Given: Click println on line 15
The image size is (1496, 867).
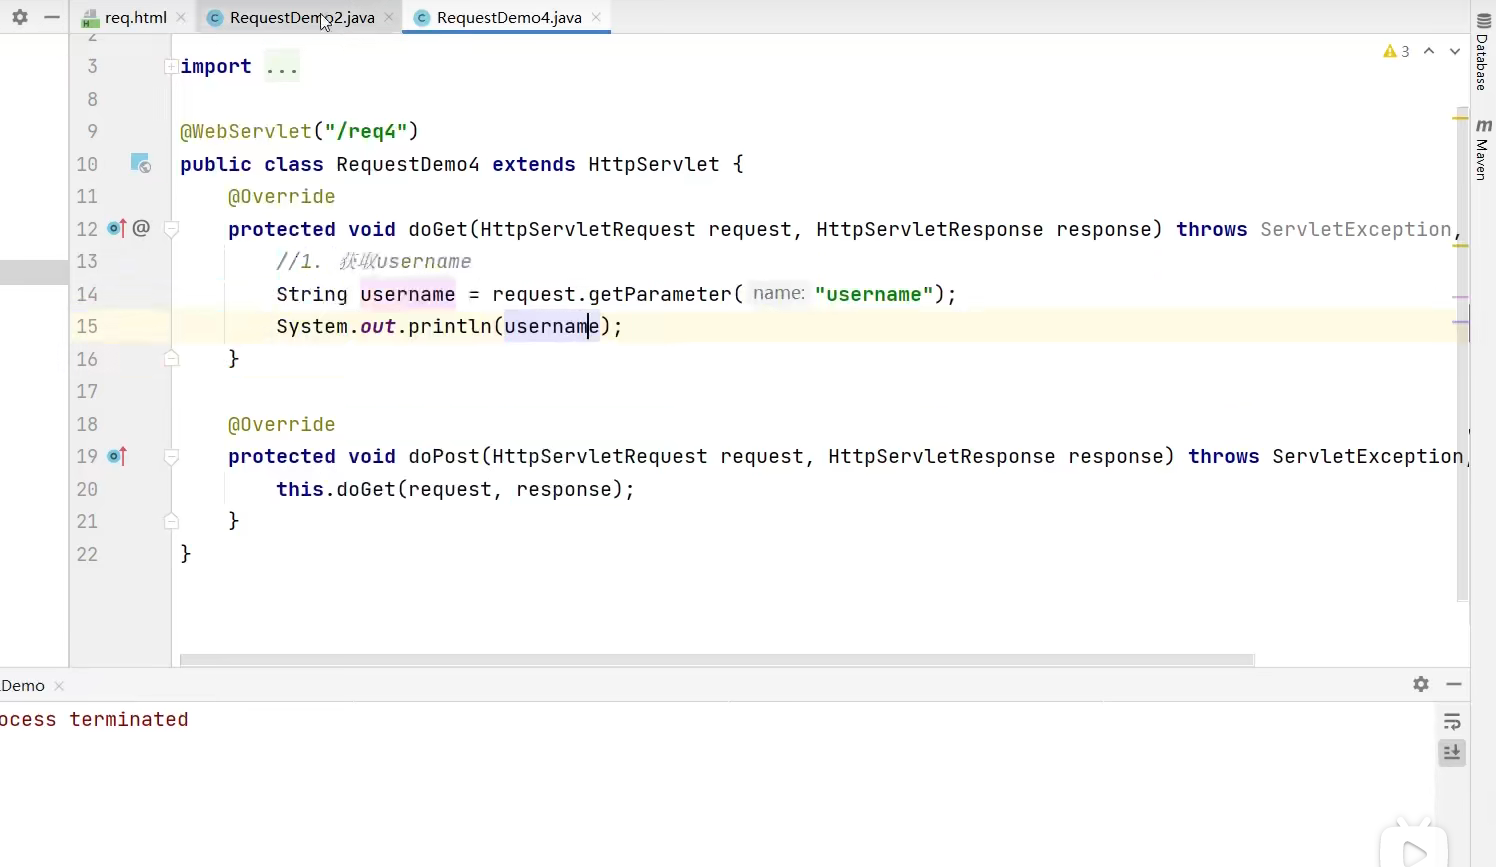Looking at the screenshot, I should click(450, 326).
